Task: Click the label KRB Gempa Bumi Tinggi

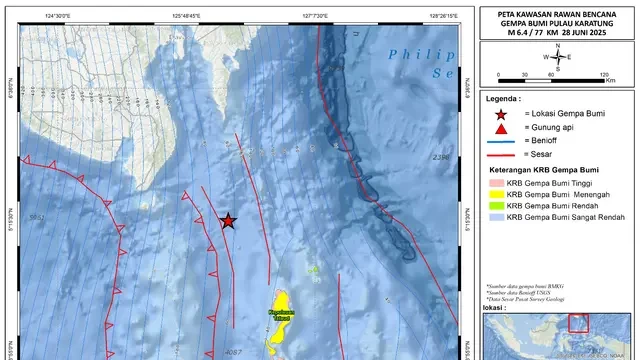Action: tap(549, 183)
